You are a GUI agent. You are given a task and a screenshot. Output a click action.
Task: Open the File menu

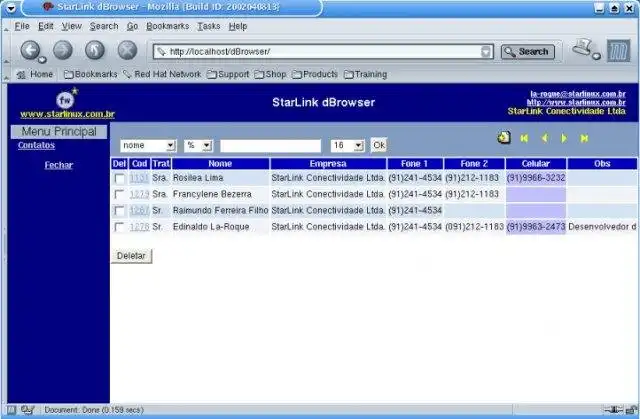point(22,26)
